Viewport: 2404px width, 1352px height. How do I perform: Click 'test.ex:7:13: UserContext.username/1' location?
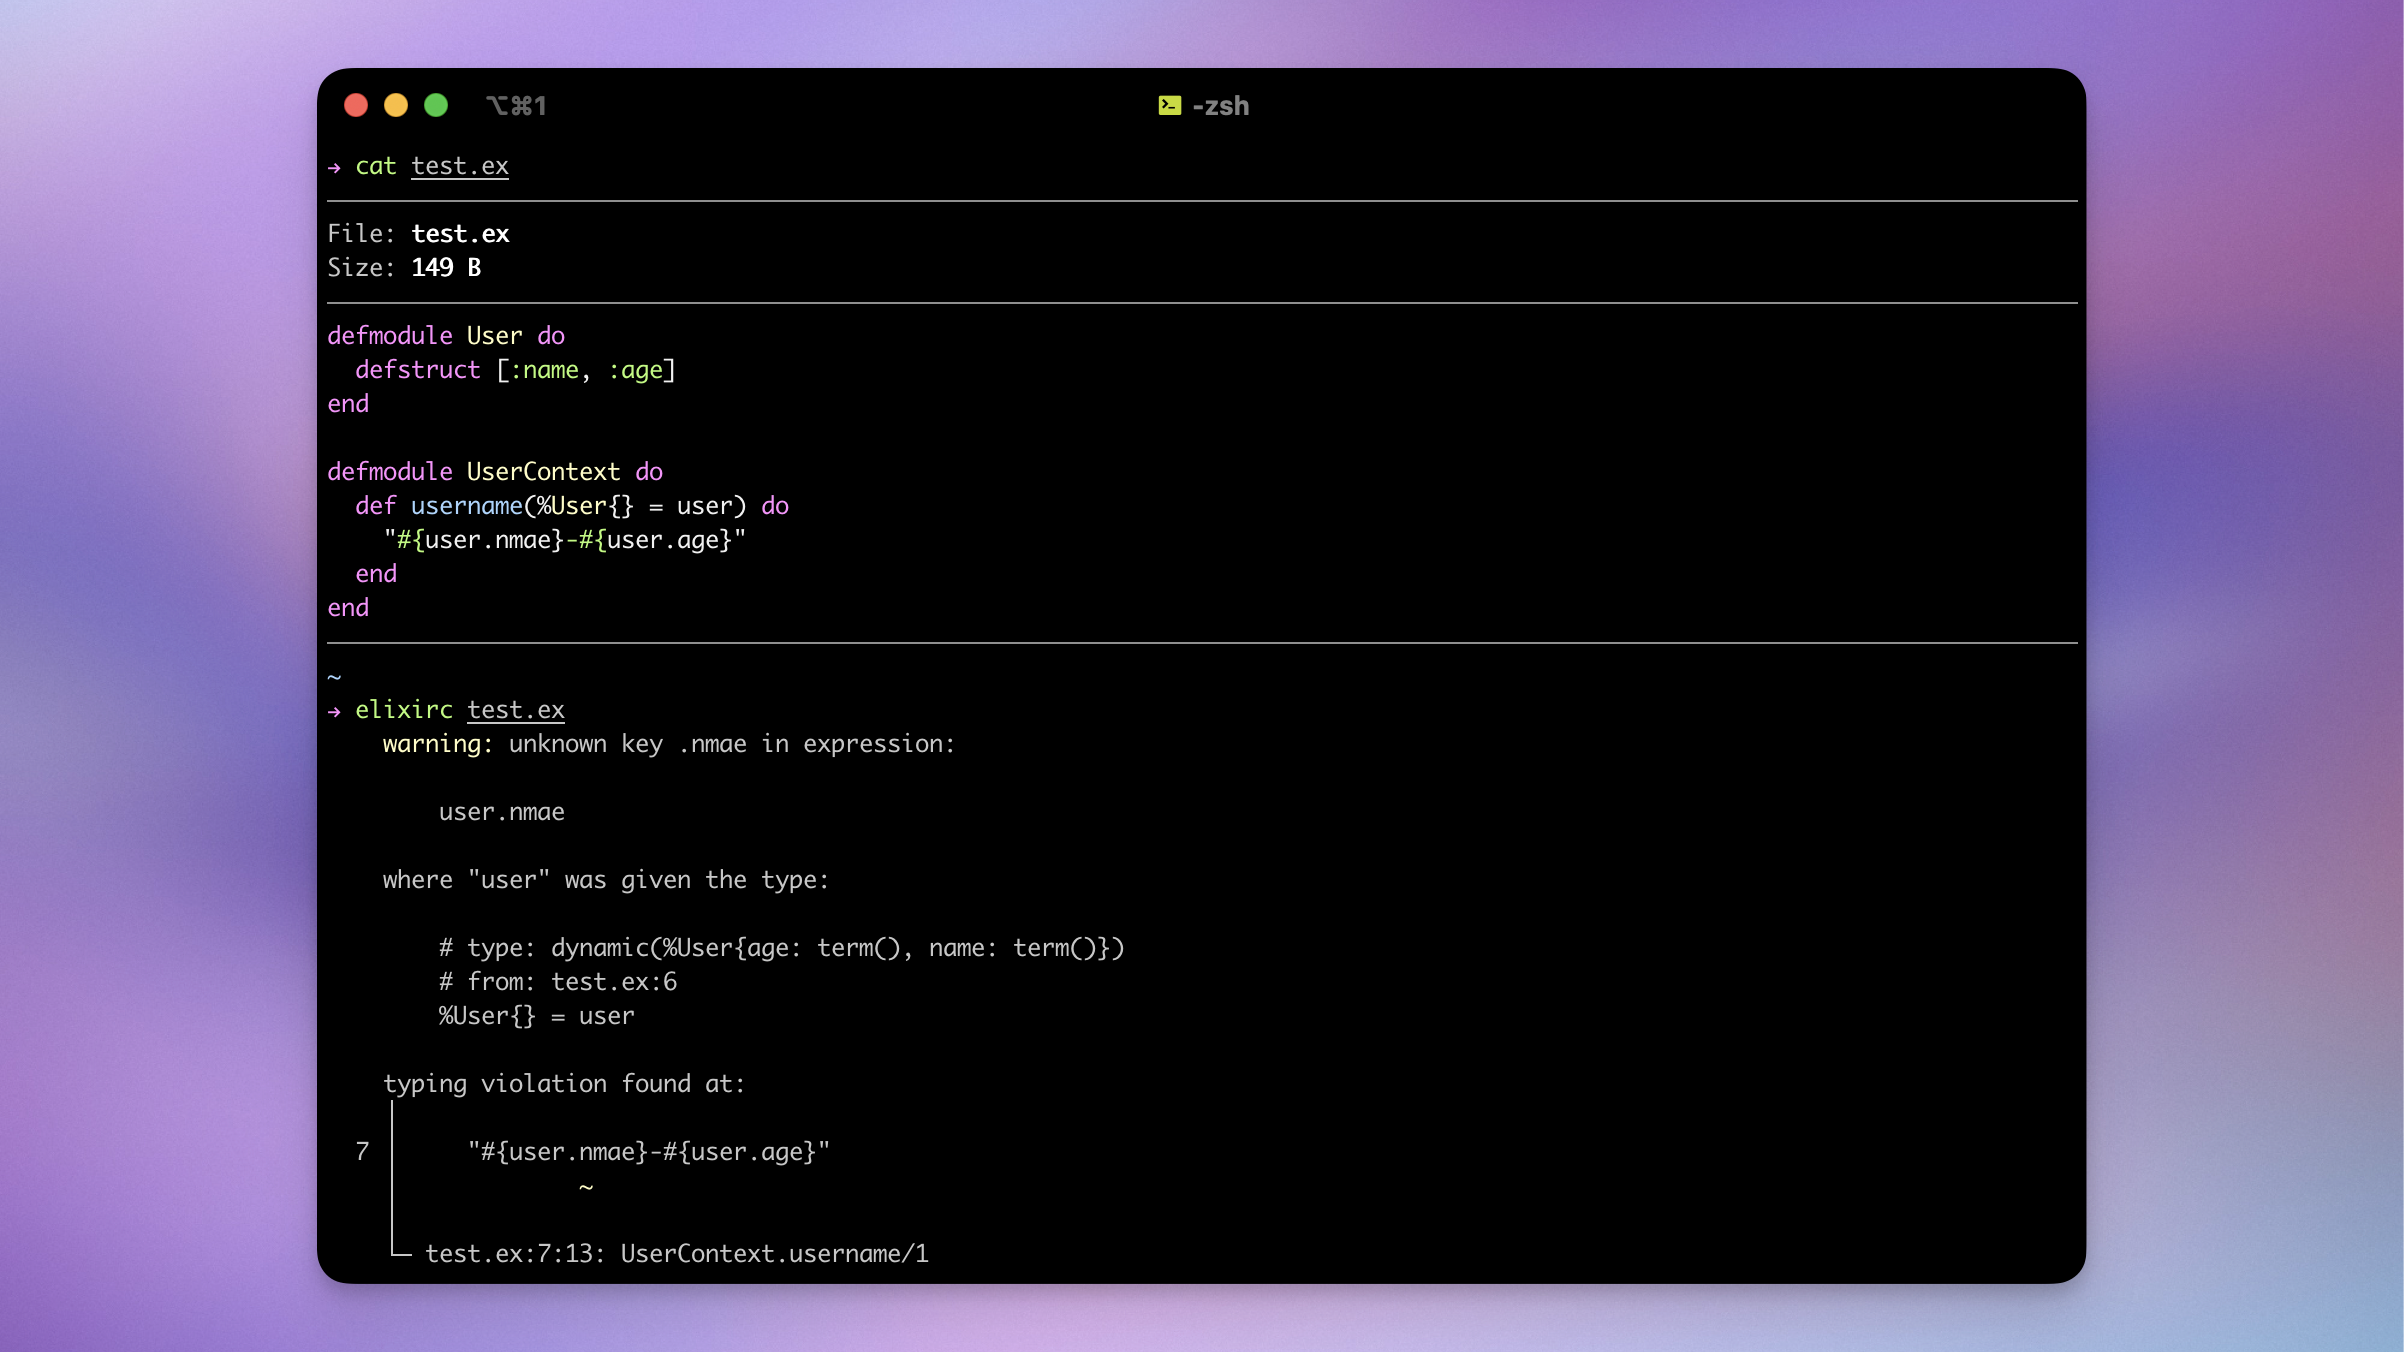point(677,1254)
